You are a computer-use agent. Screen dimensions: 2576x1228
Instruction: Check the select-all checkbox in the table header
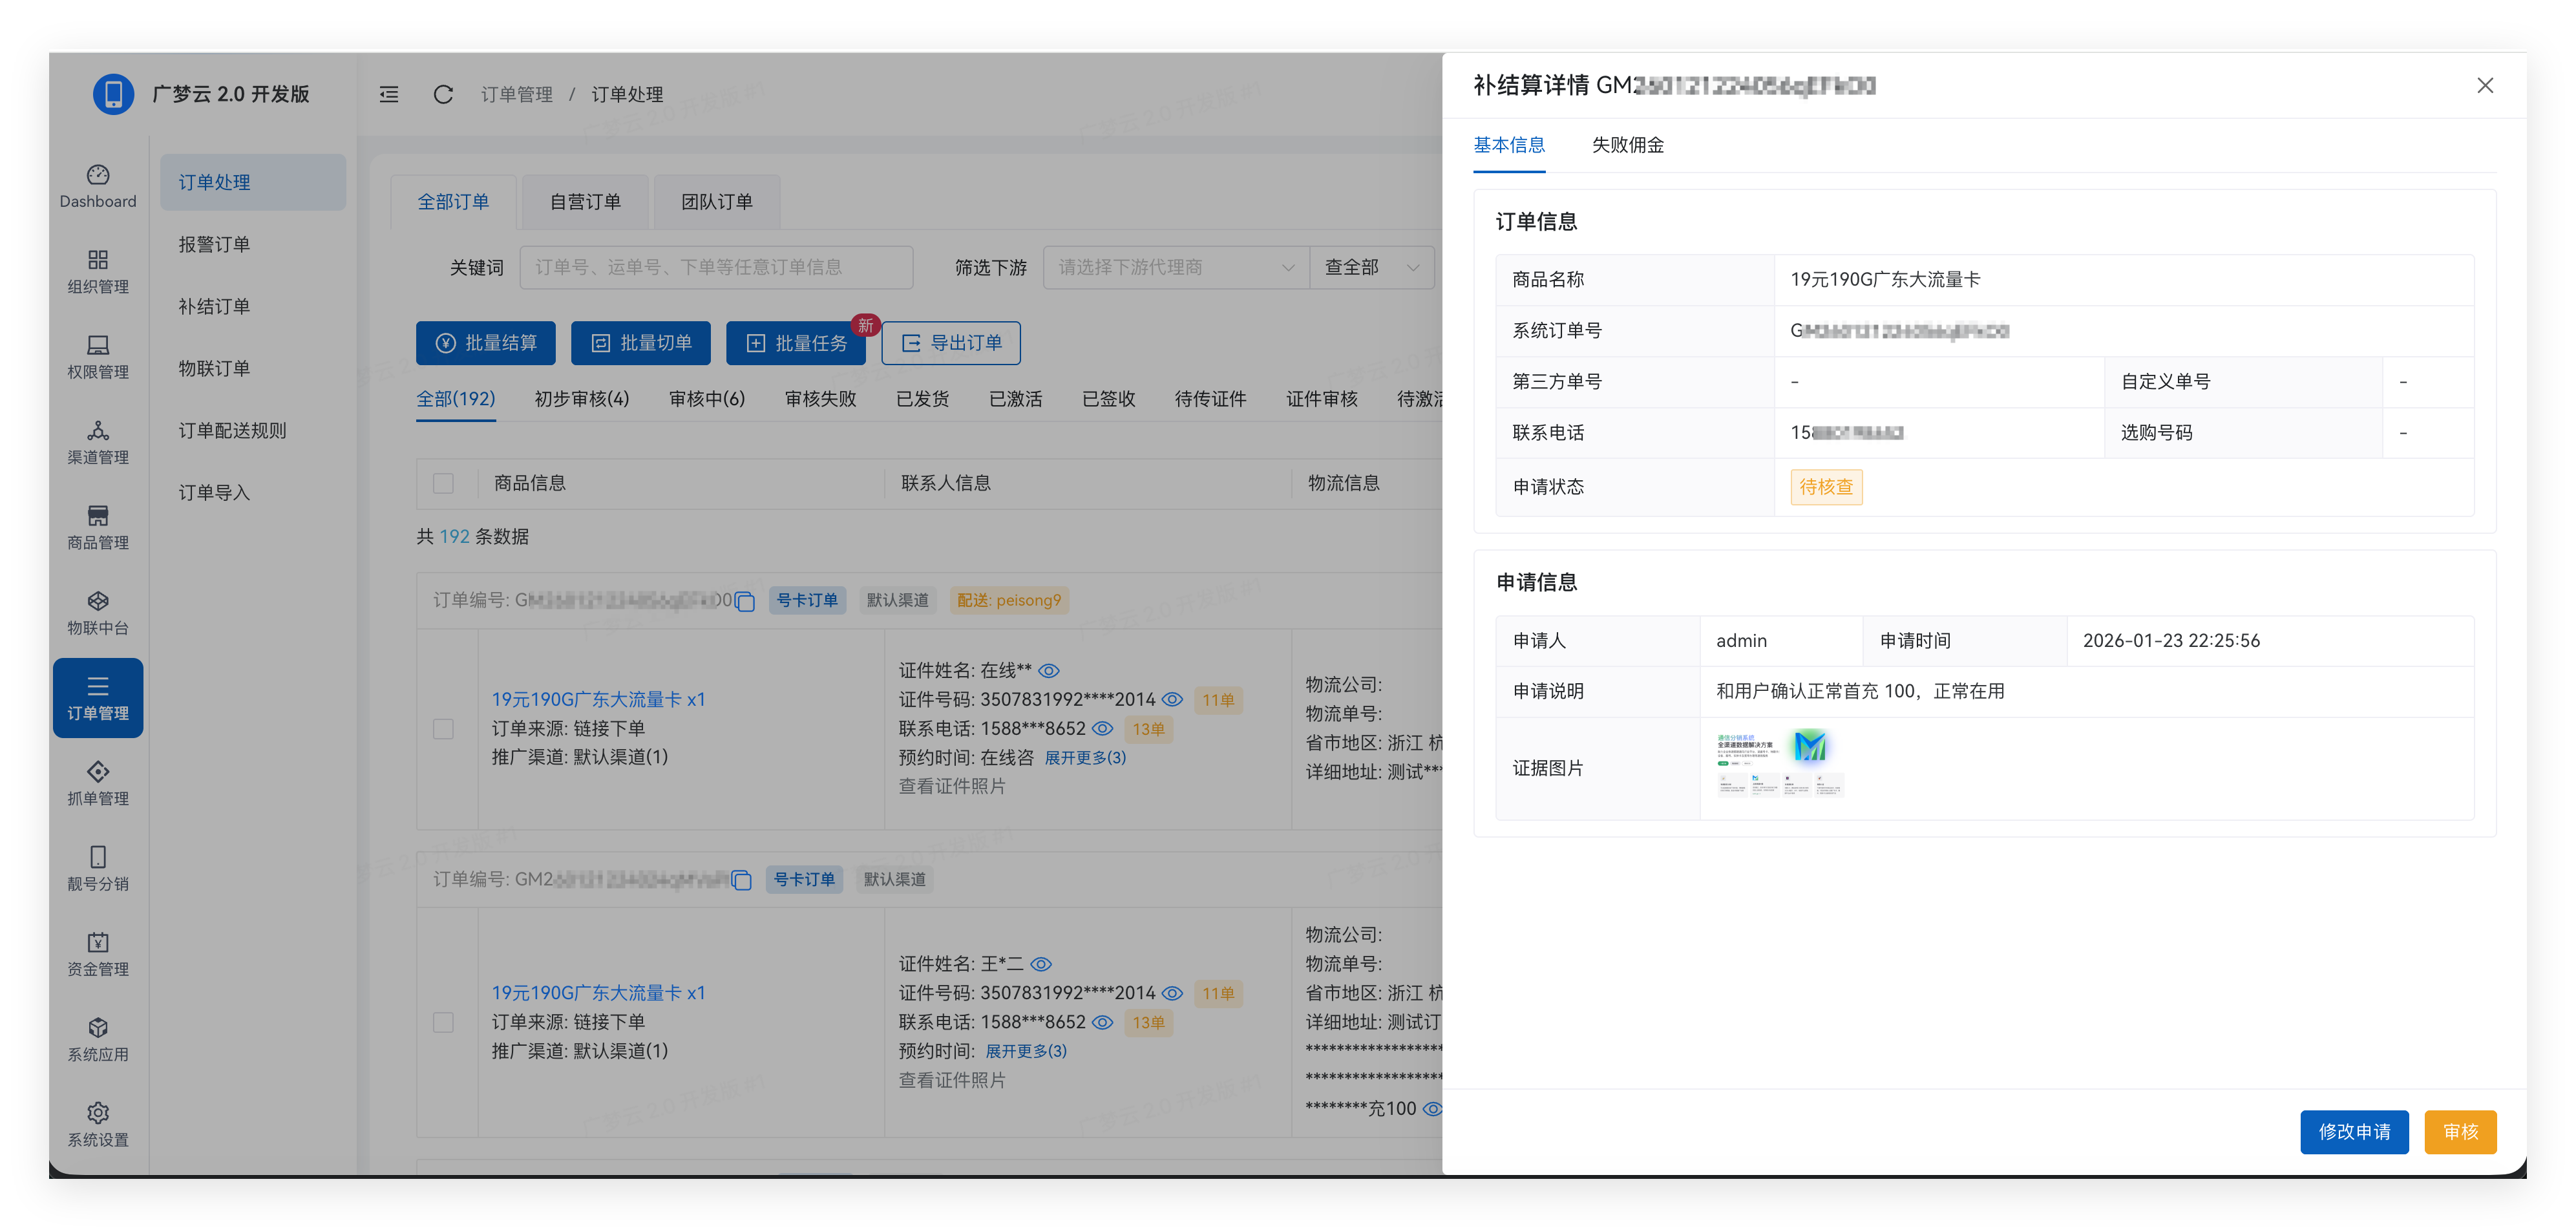(443, 483)
